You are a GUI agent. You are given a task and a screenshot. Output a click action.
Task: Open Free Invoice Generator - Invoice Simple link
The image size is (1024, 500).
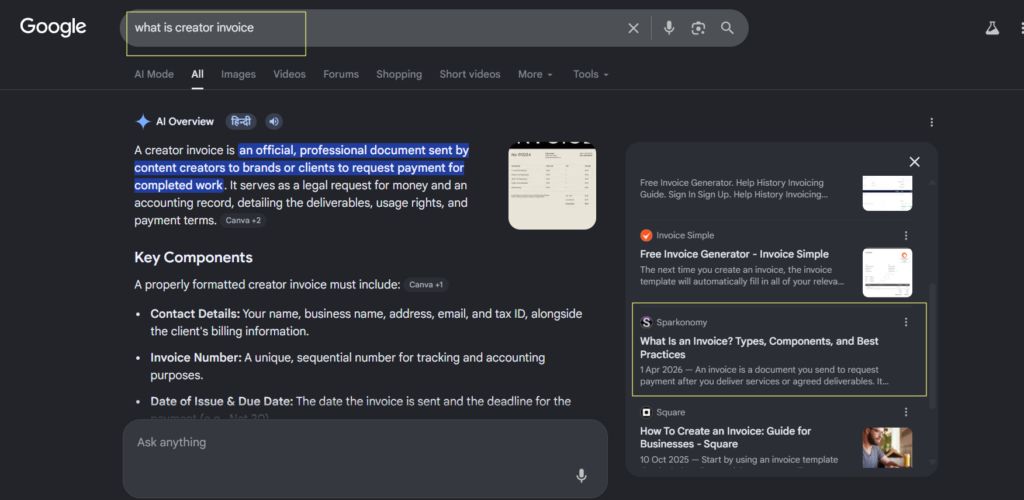734,255
